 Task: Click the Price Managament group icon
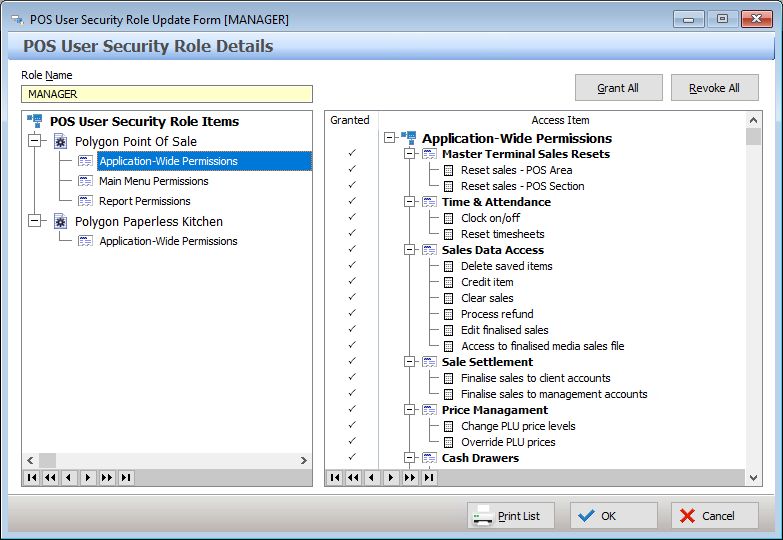point(429,410)
